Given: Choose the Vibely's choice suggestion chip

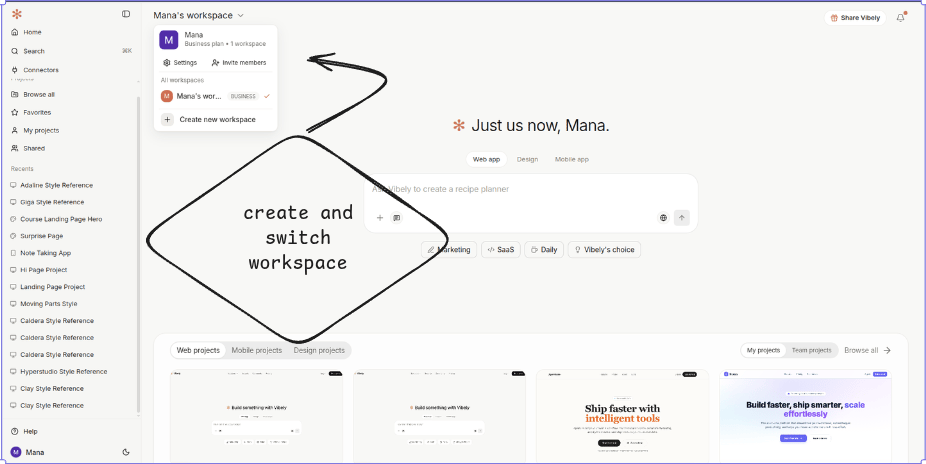Looking at the screenshot, I should 604,250.
